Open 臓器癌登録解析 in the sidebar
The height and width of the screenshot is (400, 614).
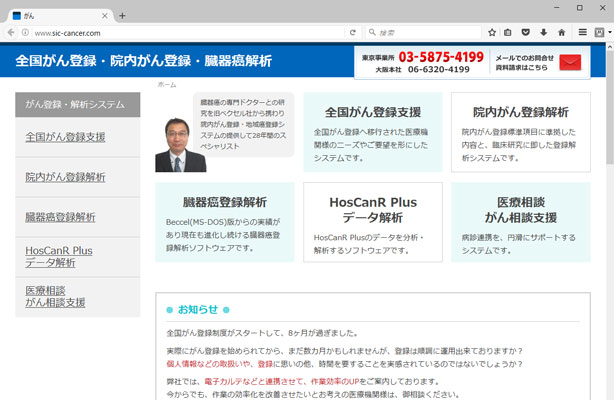pyautogui.click(x=60, y=217)
